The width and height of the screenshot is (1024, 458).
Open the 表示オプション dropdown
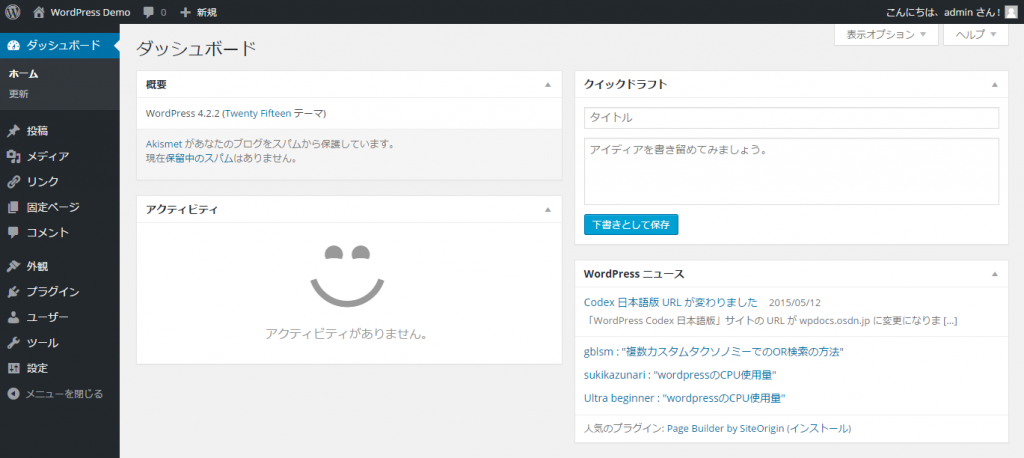886,35
